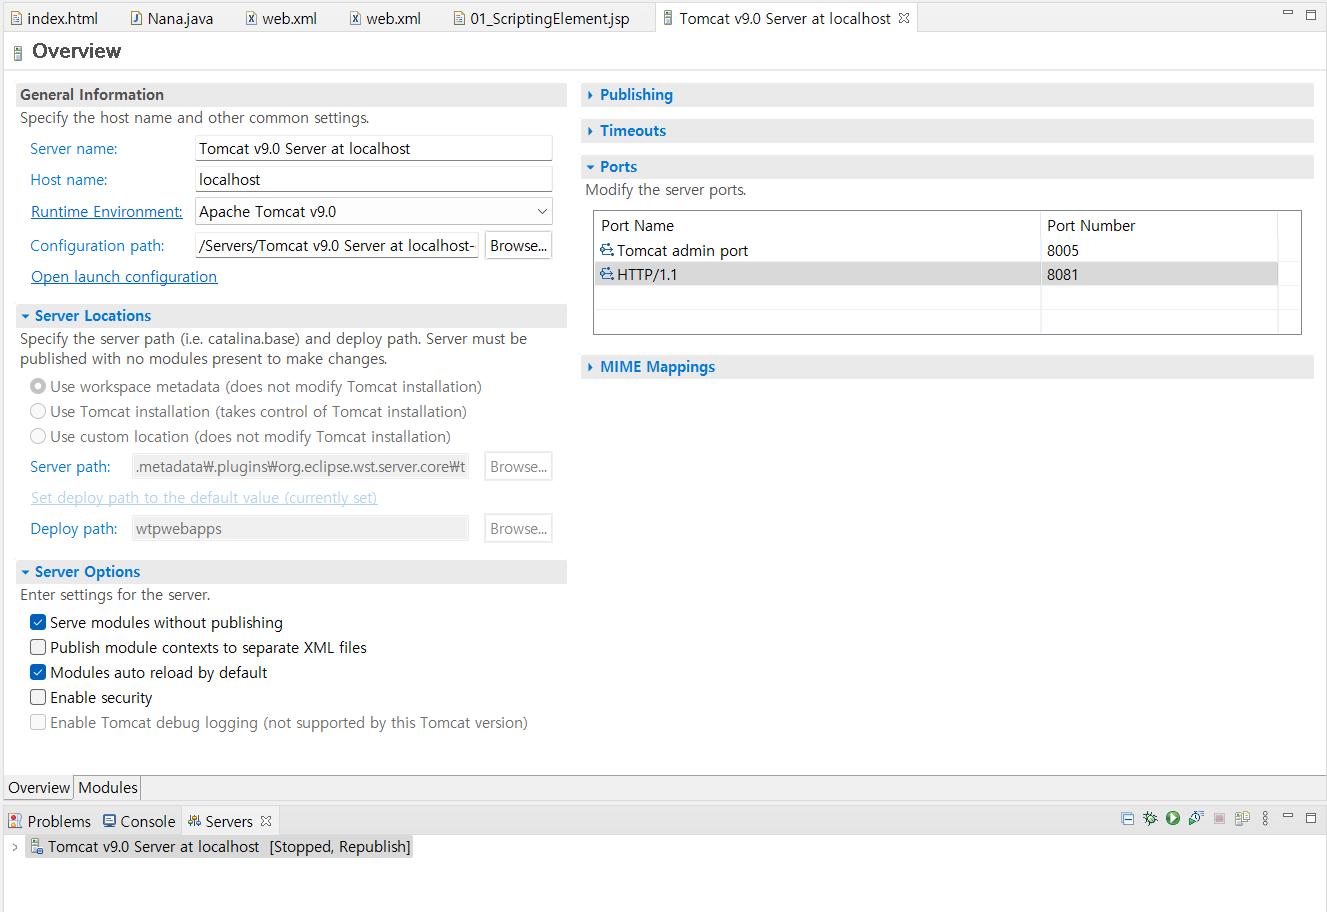1327x912 pixels.
Task: Maximize the editor area
Action: tap(1311, 14)
